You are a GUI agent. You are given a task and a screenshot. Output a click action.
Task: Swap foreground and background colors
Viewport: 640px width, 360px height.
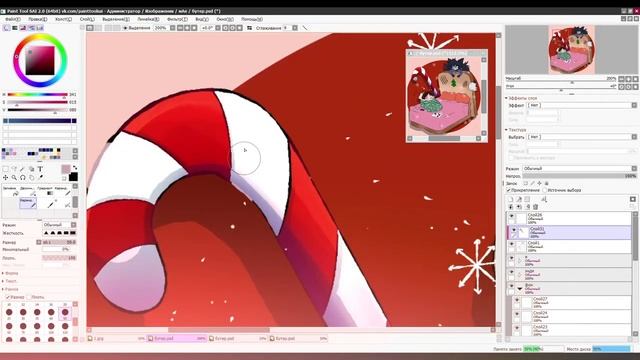75,168
